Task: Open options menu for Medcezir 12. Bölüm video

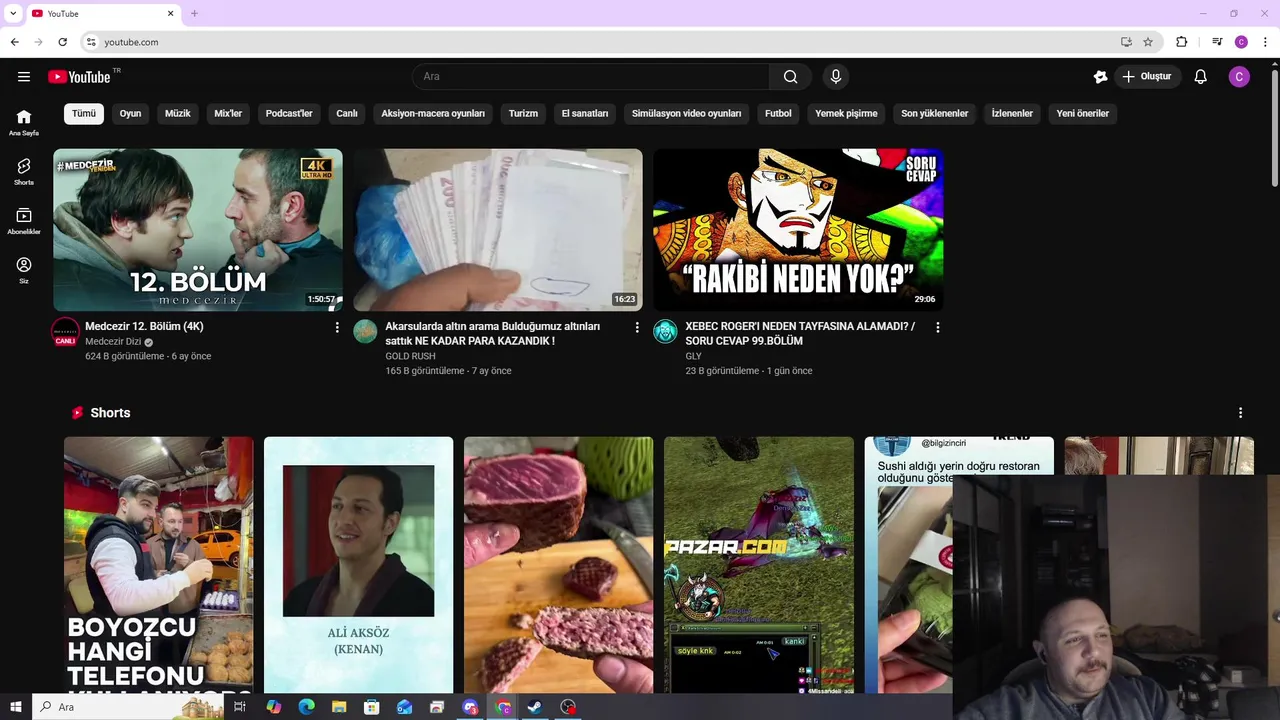Action: point(337,327)
